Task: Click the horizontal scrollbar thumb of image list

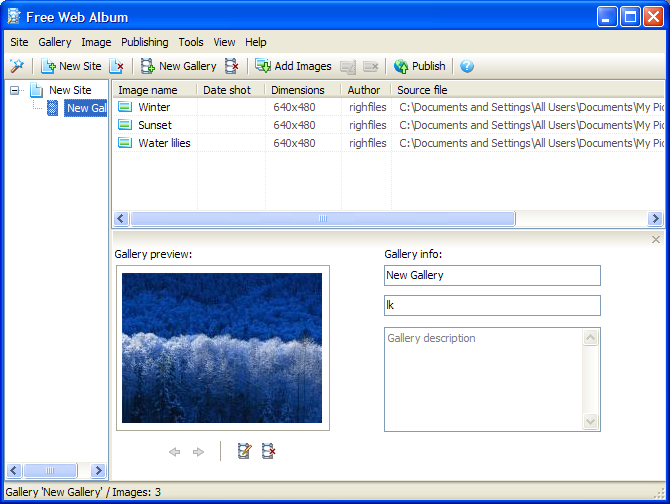Action: [x=322, y=219]
